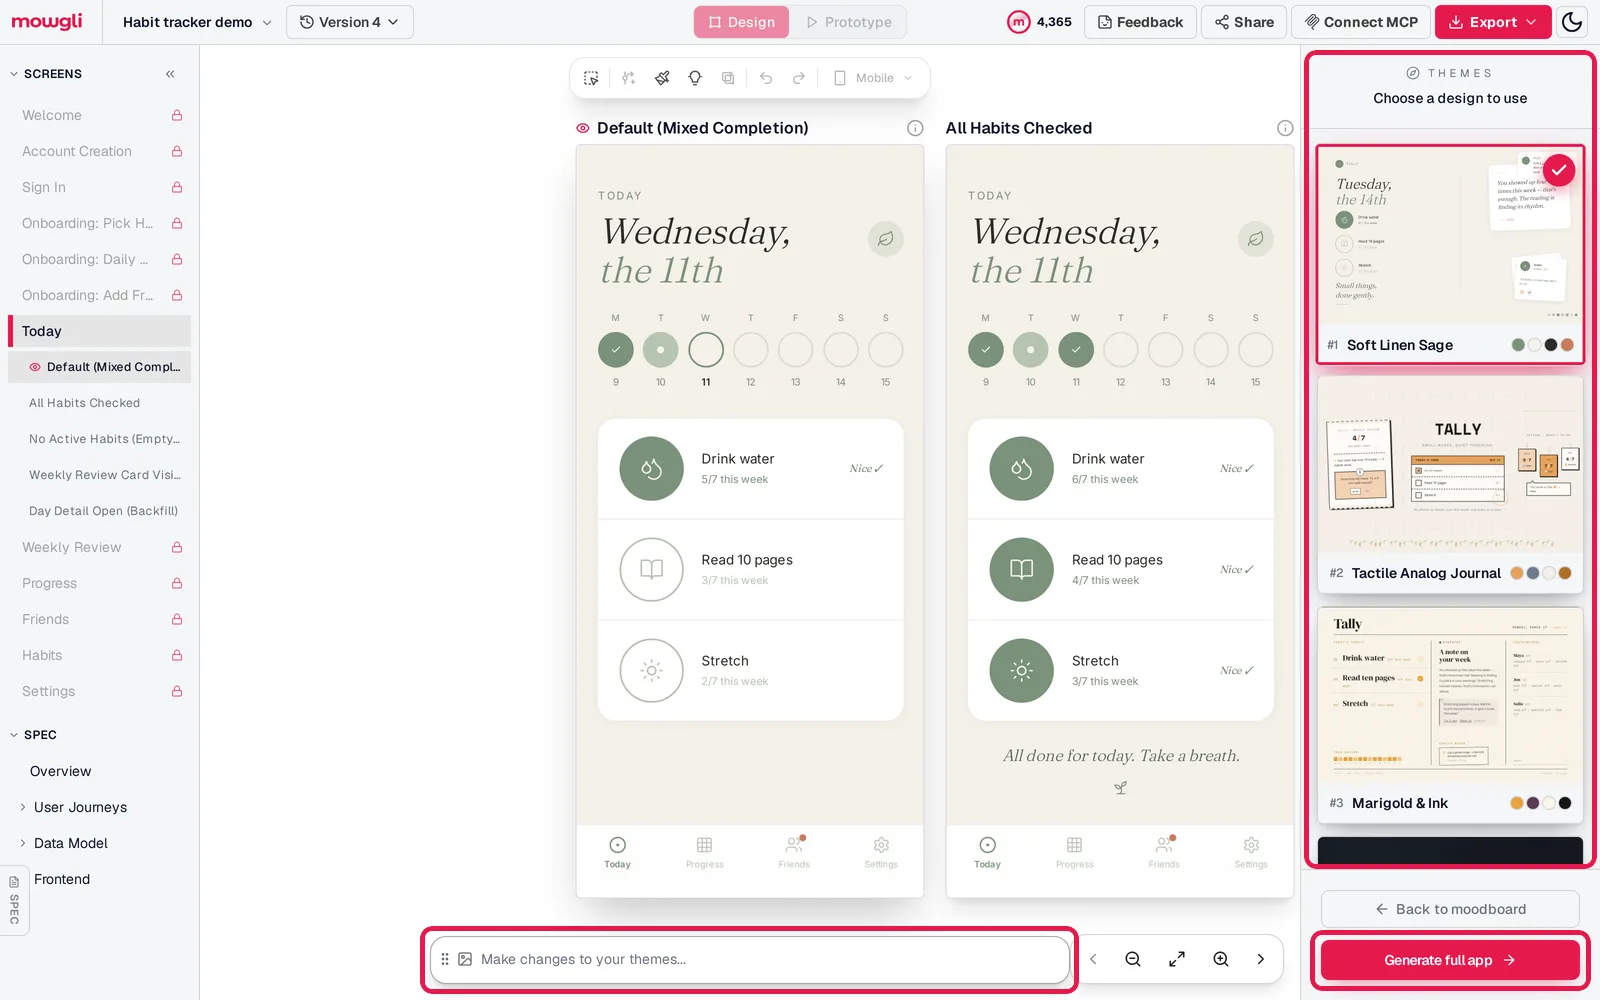Show info for All Habits Checked screen
This screenshot has width=1600, height=1000.
pyautogui.click(x=1285, y=128)
